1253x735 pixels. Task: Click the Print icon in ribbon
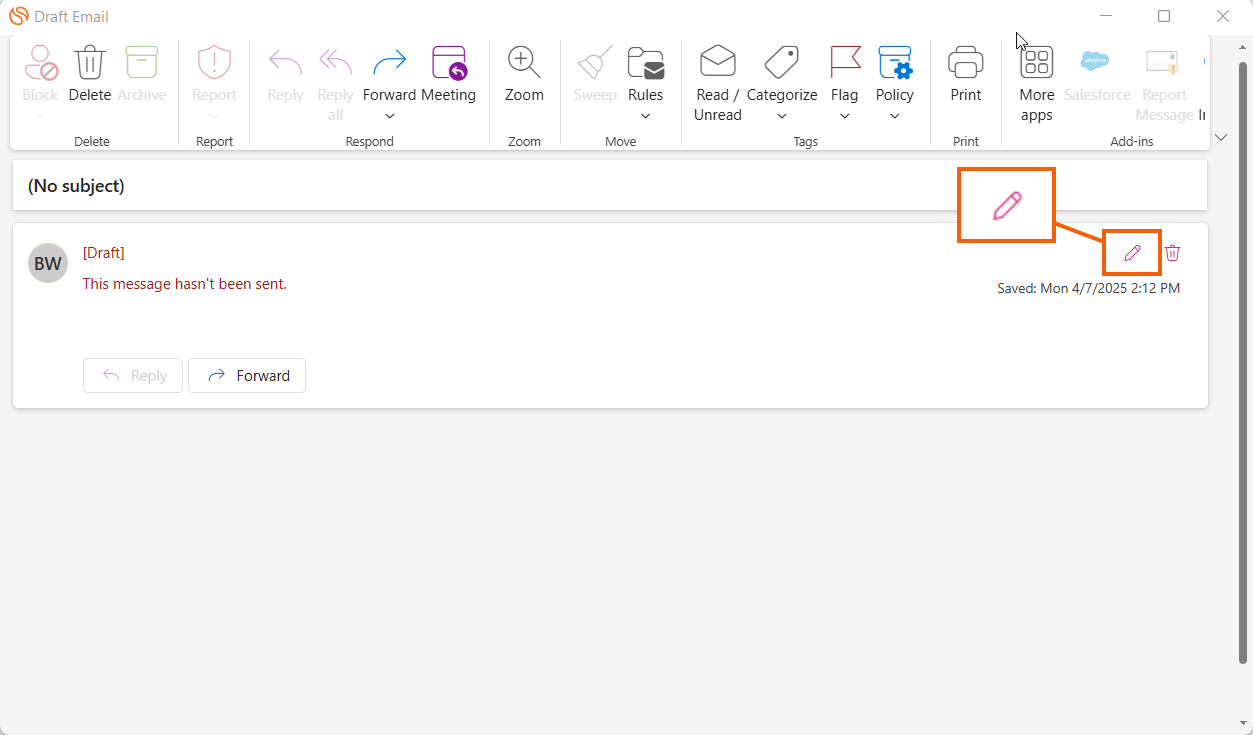coord(965,63)
